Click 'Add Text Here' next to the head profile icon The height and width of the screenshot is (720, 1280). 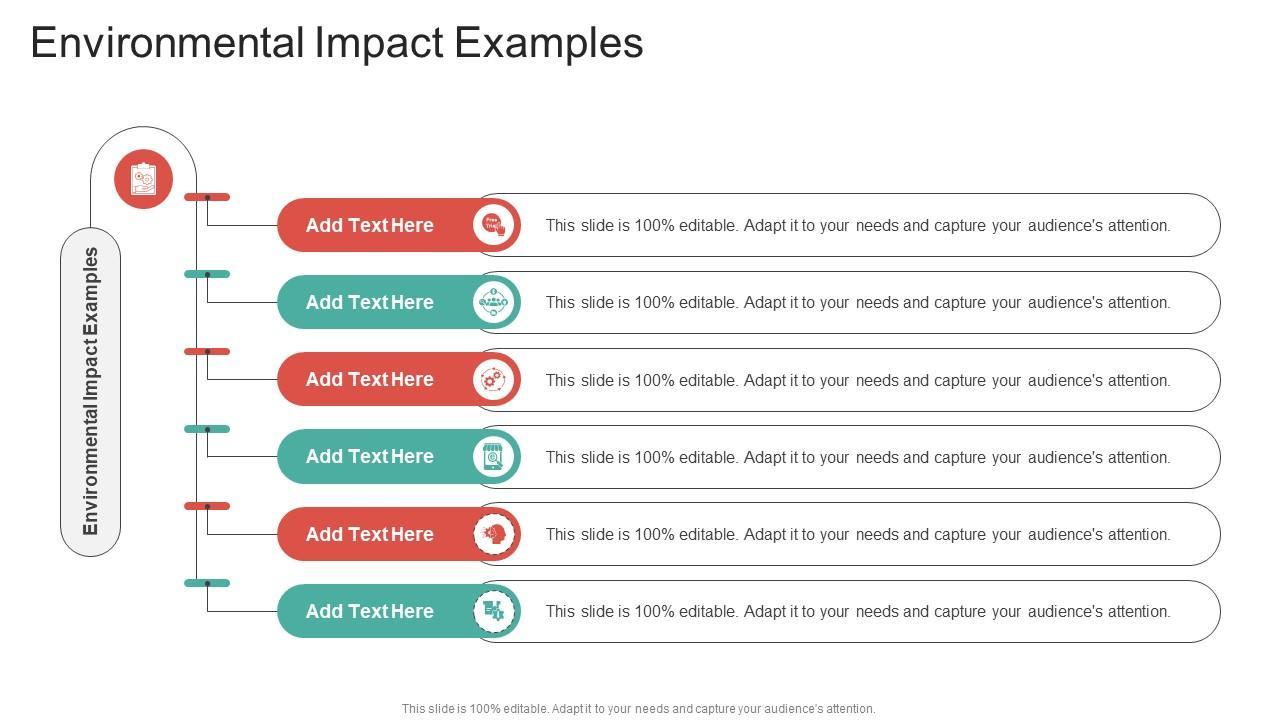[369, 534]
